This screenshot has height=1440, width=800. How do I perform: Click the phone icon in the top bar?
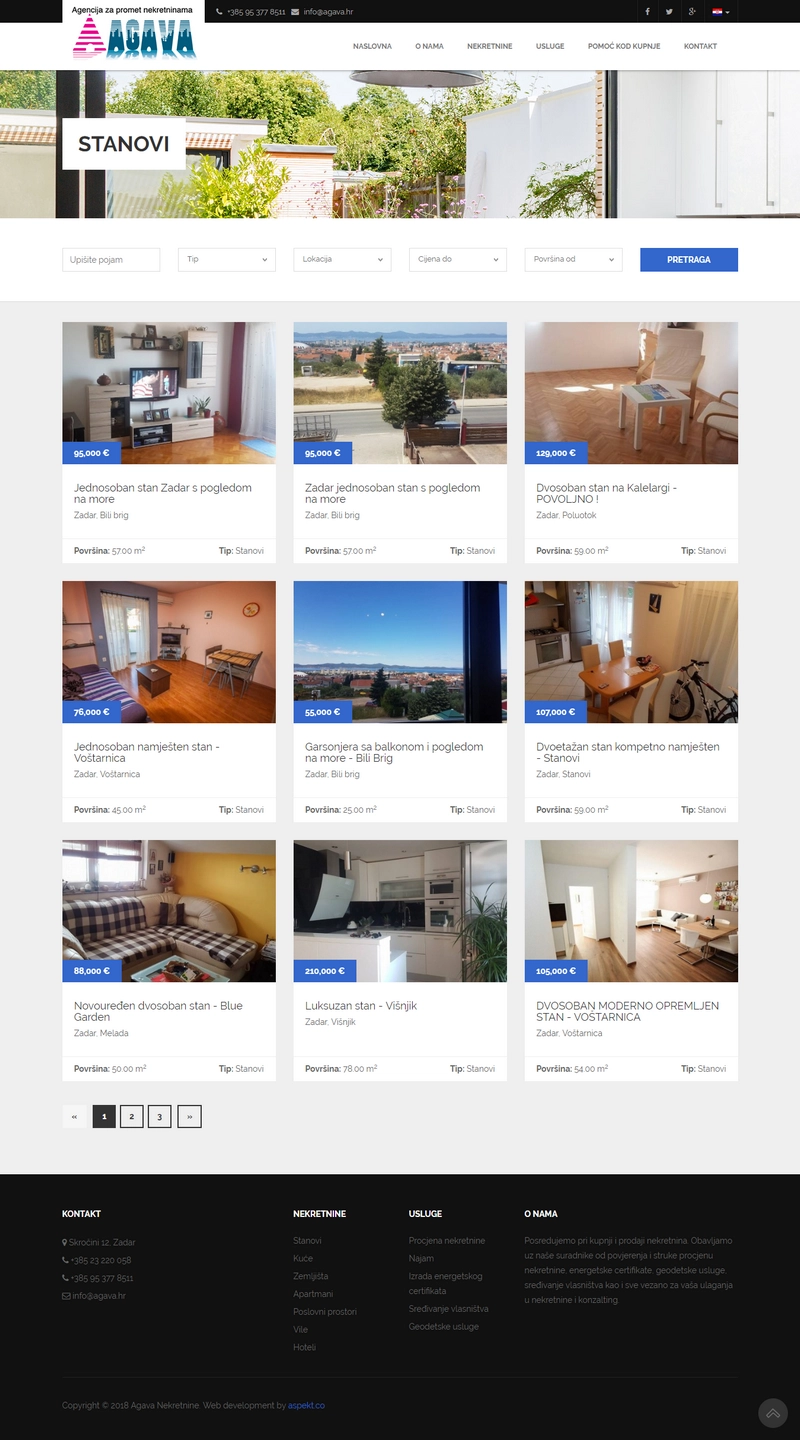[x=219, y=12]
